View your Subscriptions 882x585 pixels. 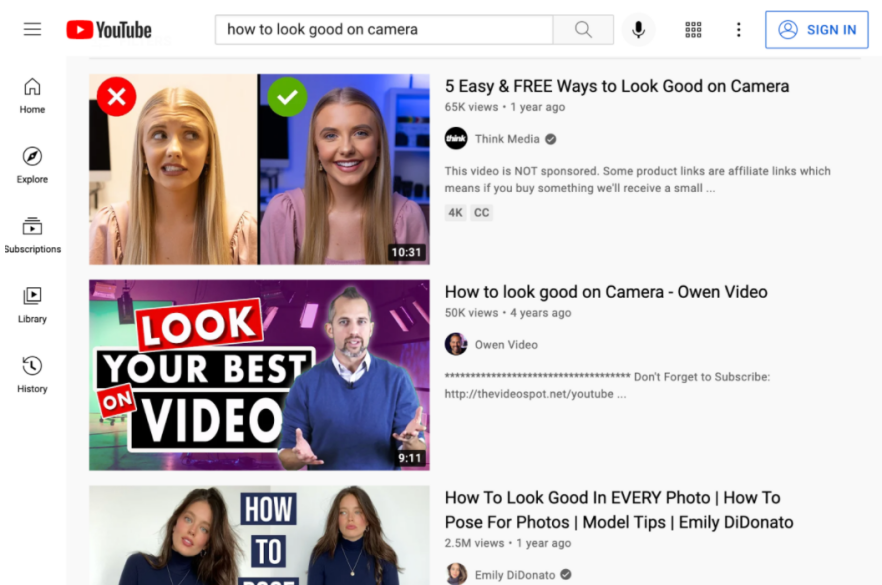(33, 235)
